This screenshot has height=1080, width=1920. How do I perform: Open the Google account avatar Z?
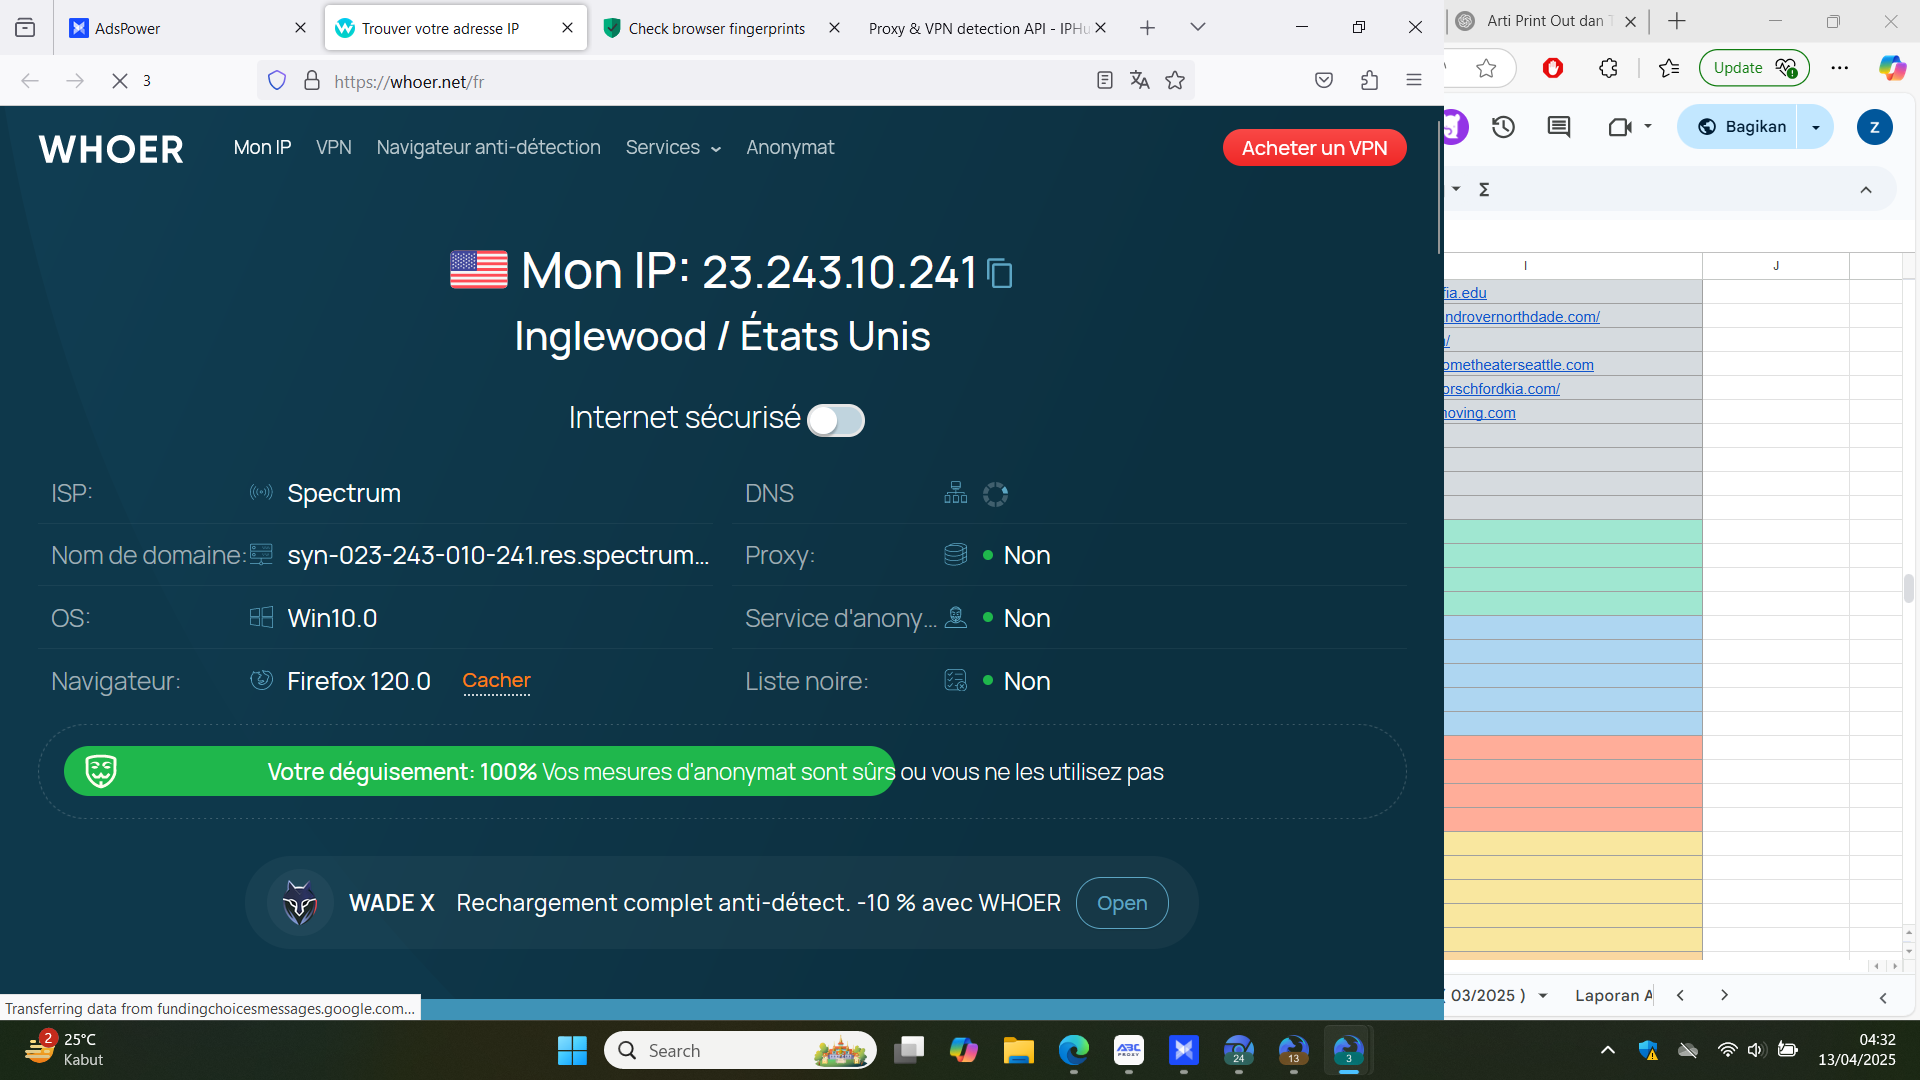[1875, 127]
